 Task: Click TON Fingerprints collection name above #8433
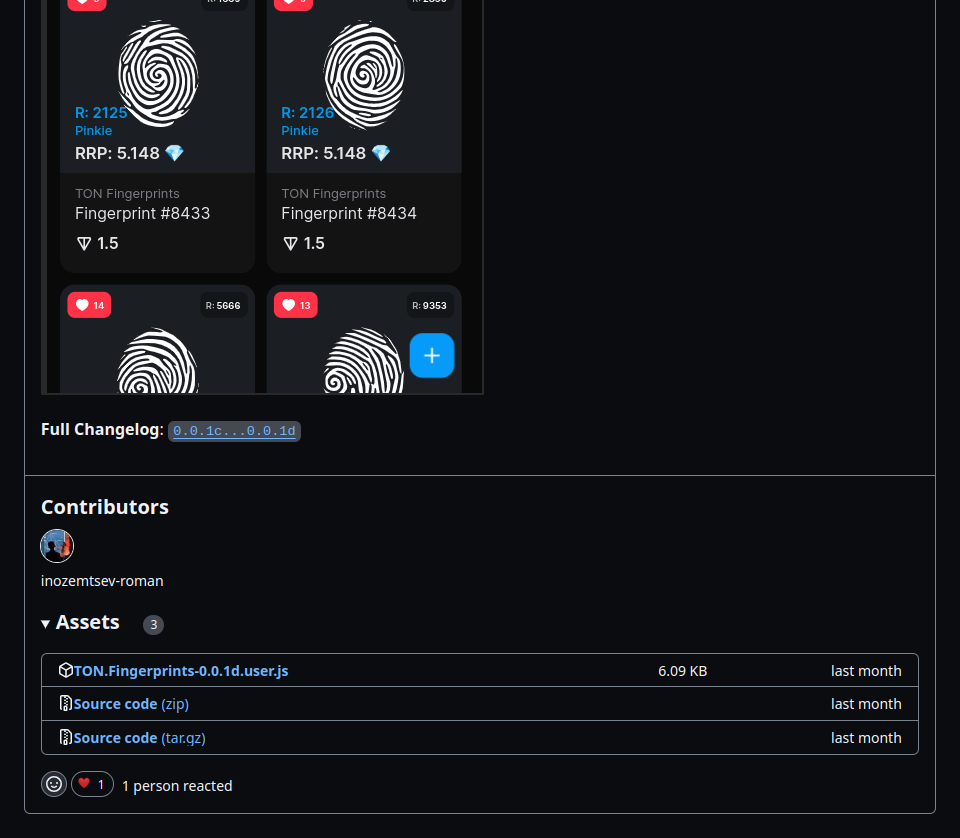tap(127, 193)
